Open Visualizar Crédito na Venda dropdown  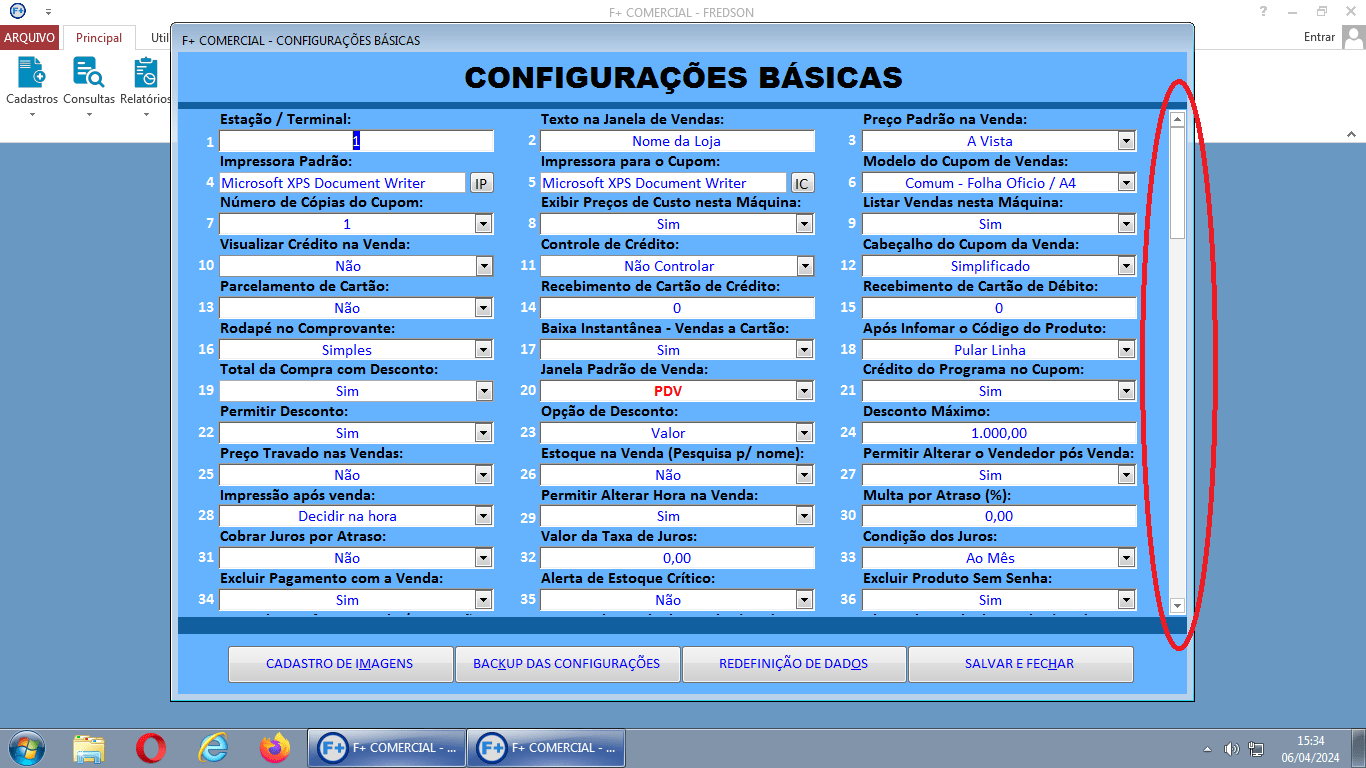484,266
